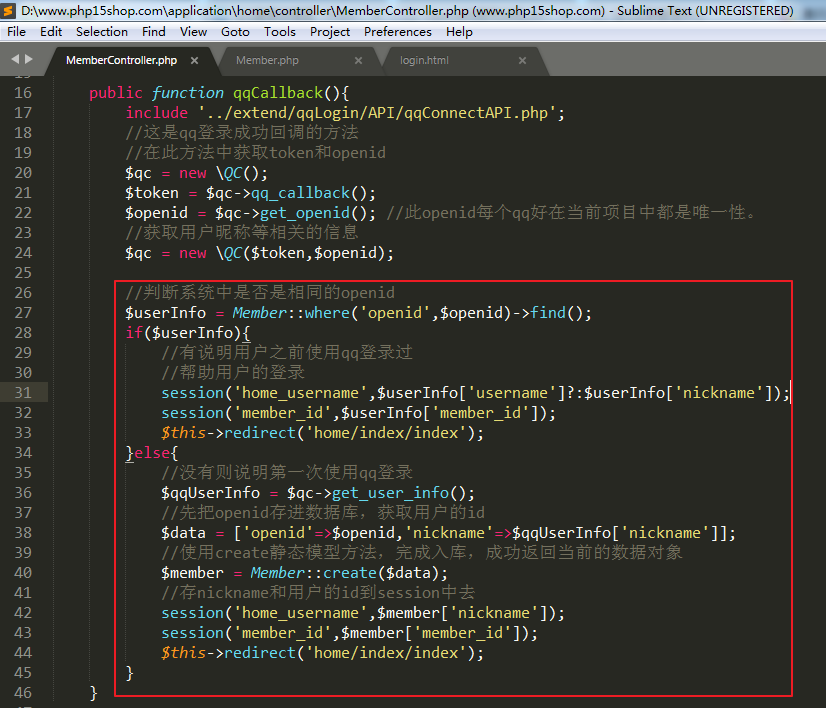Image resolution: width=826 pixels, height=708 pixels.
Task: Open the File menu
Action: 16,32
